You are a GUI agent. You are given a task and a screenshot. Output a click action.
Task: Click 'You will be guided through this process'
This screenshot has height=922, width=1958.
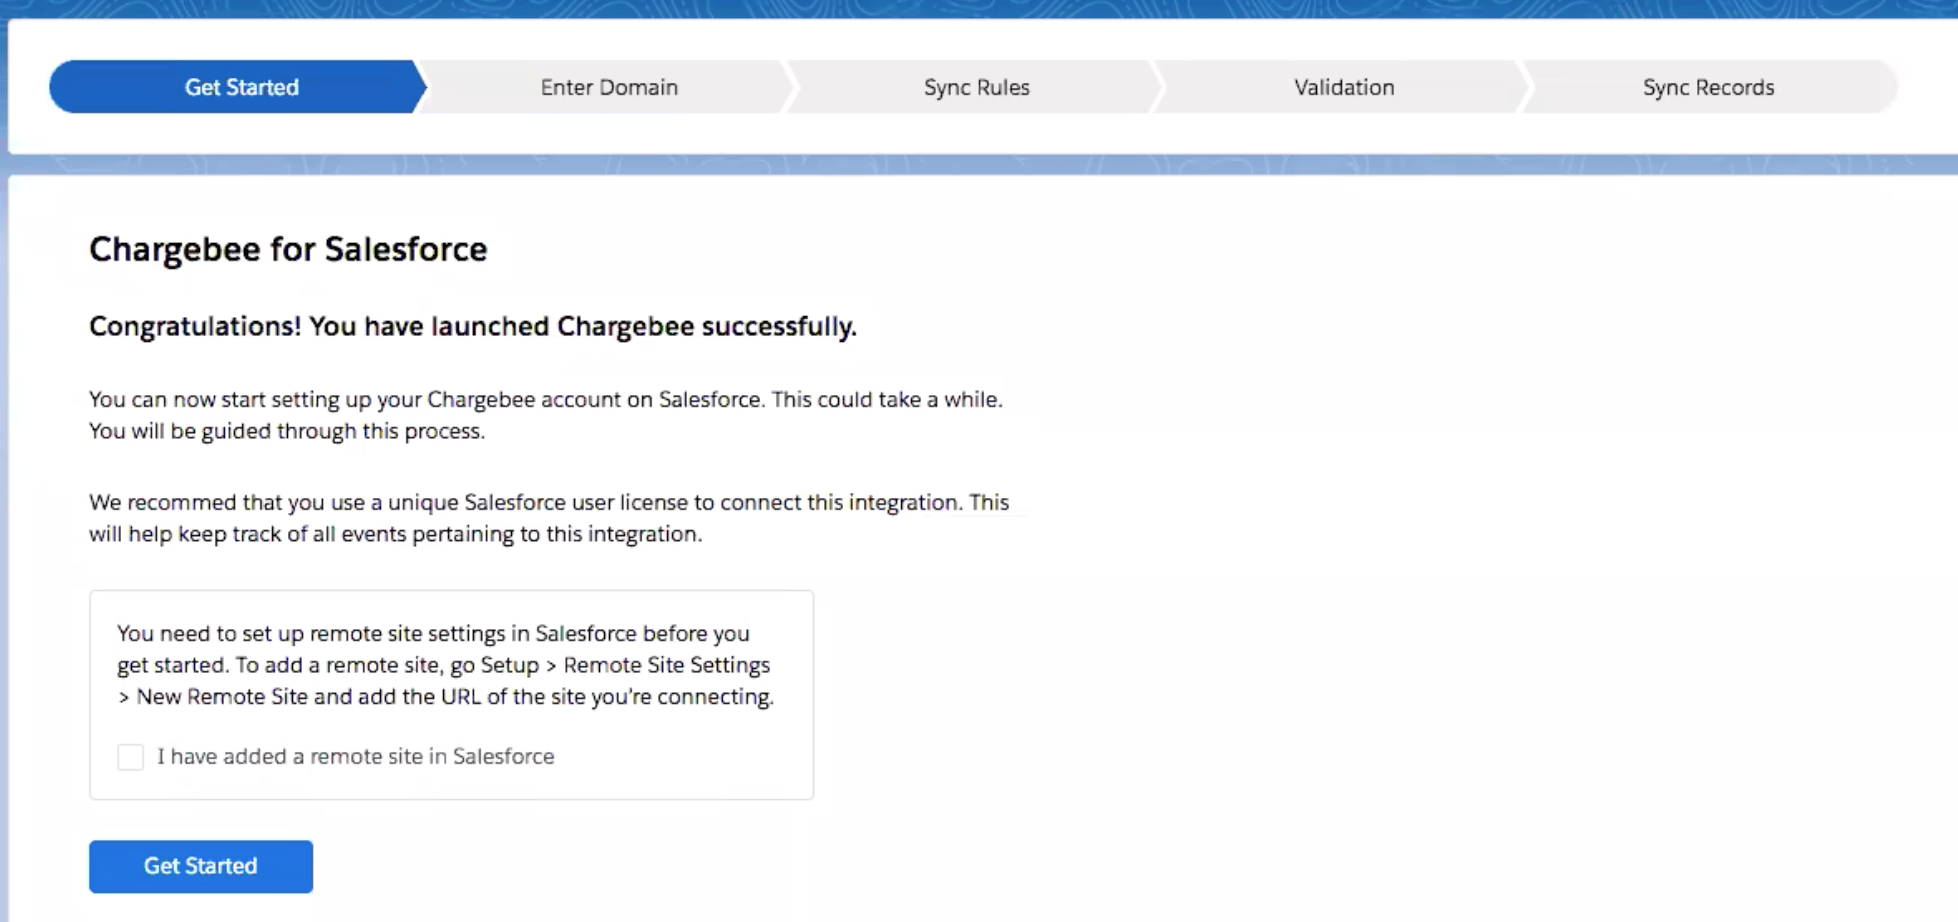287,432
